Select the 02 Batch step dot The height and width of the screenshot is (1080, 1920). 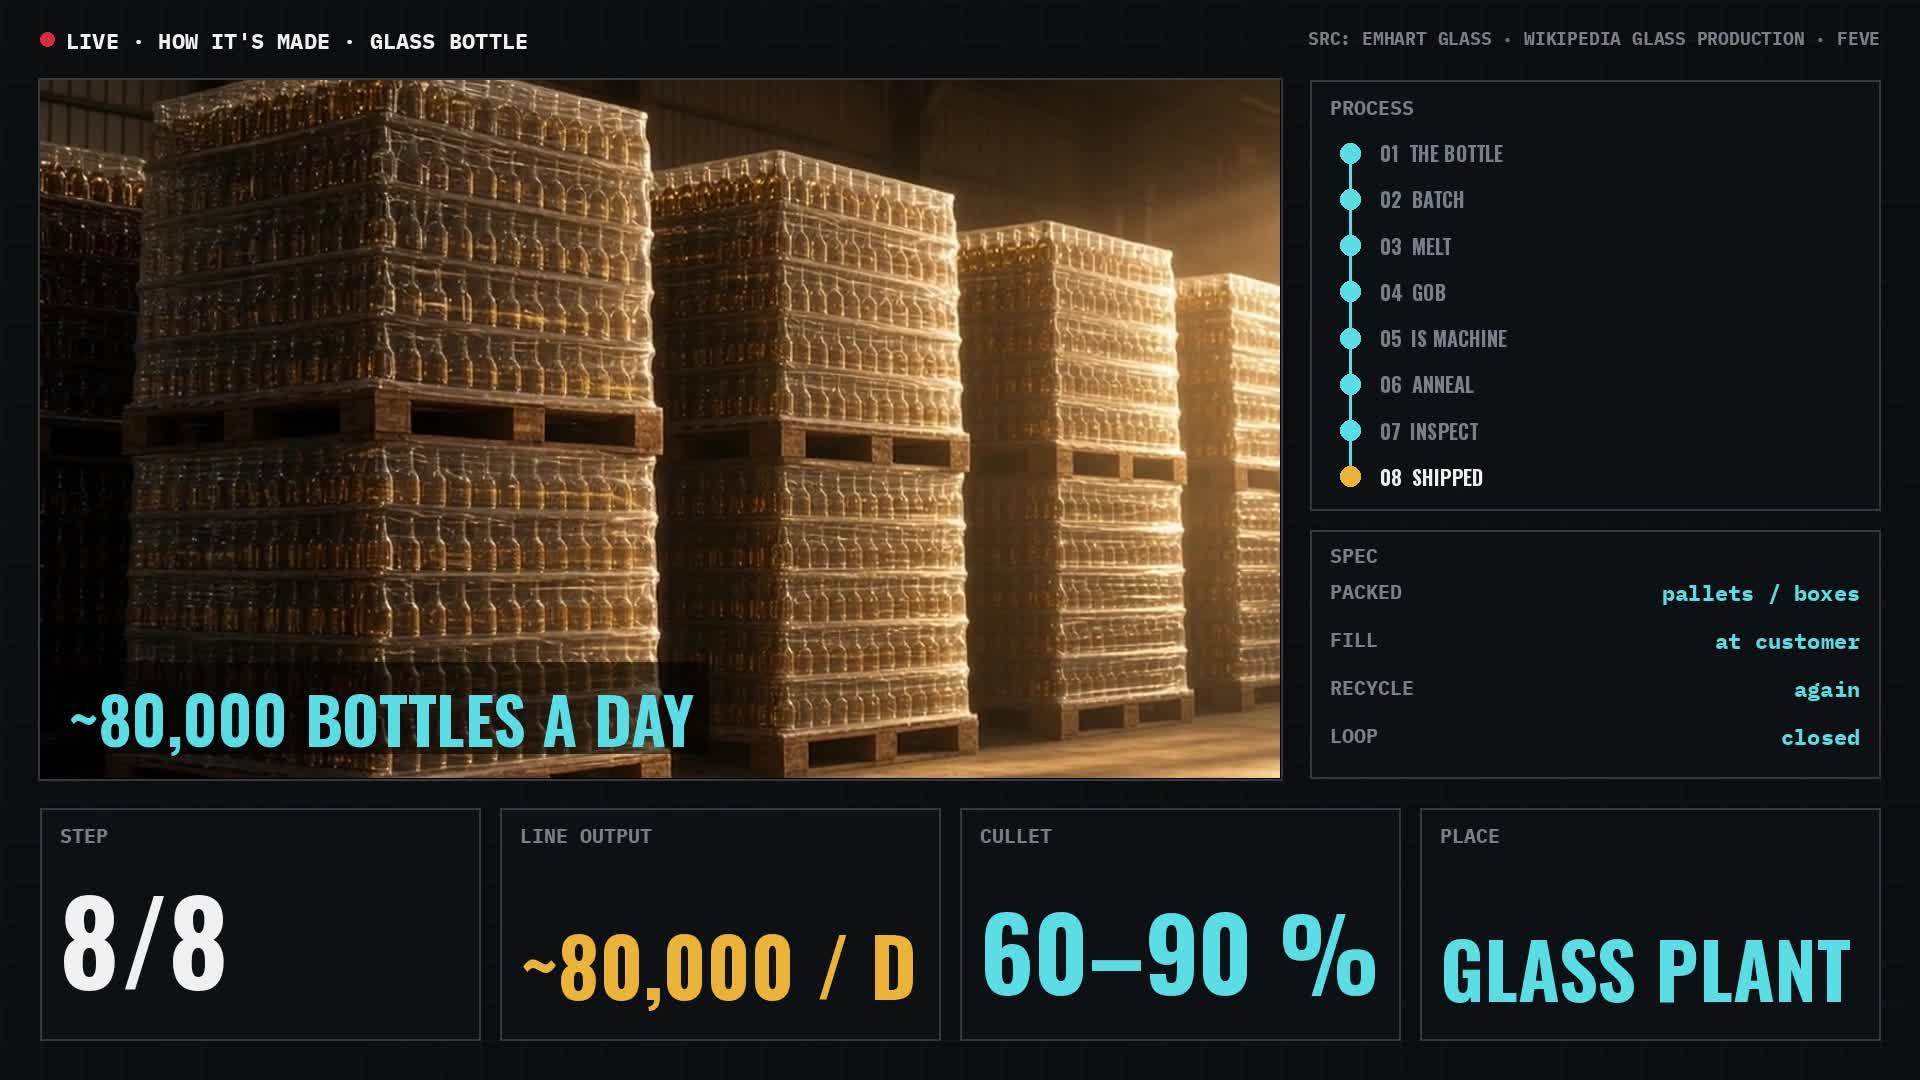(x=1350, y=200)
